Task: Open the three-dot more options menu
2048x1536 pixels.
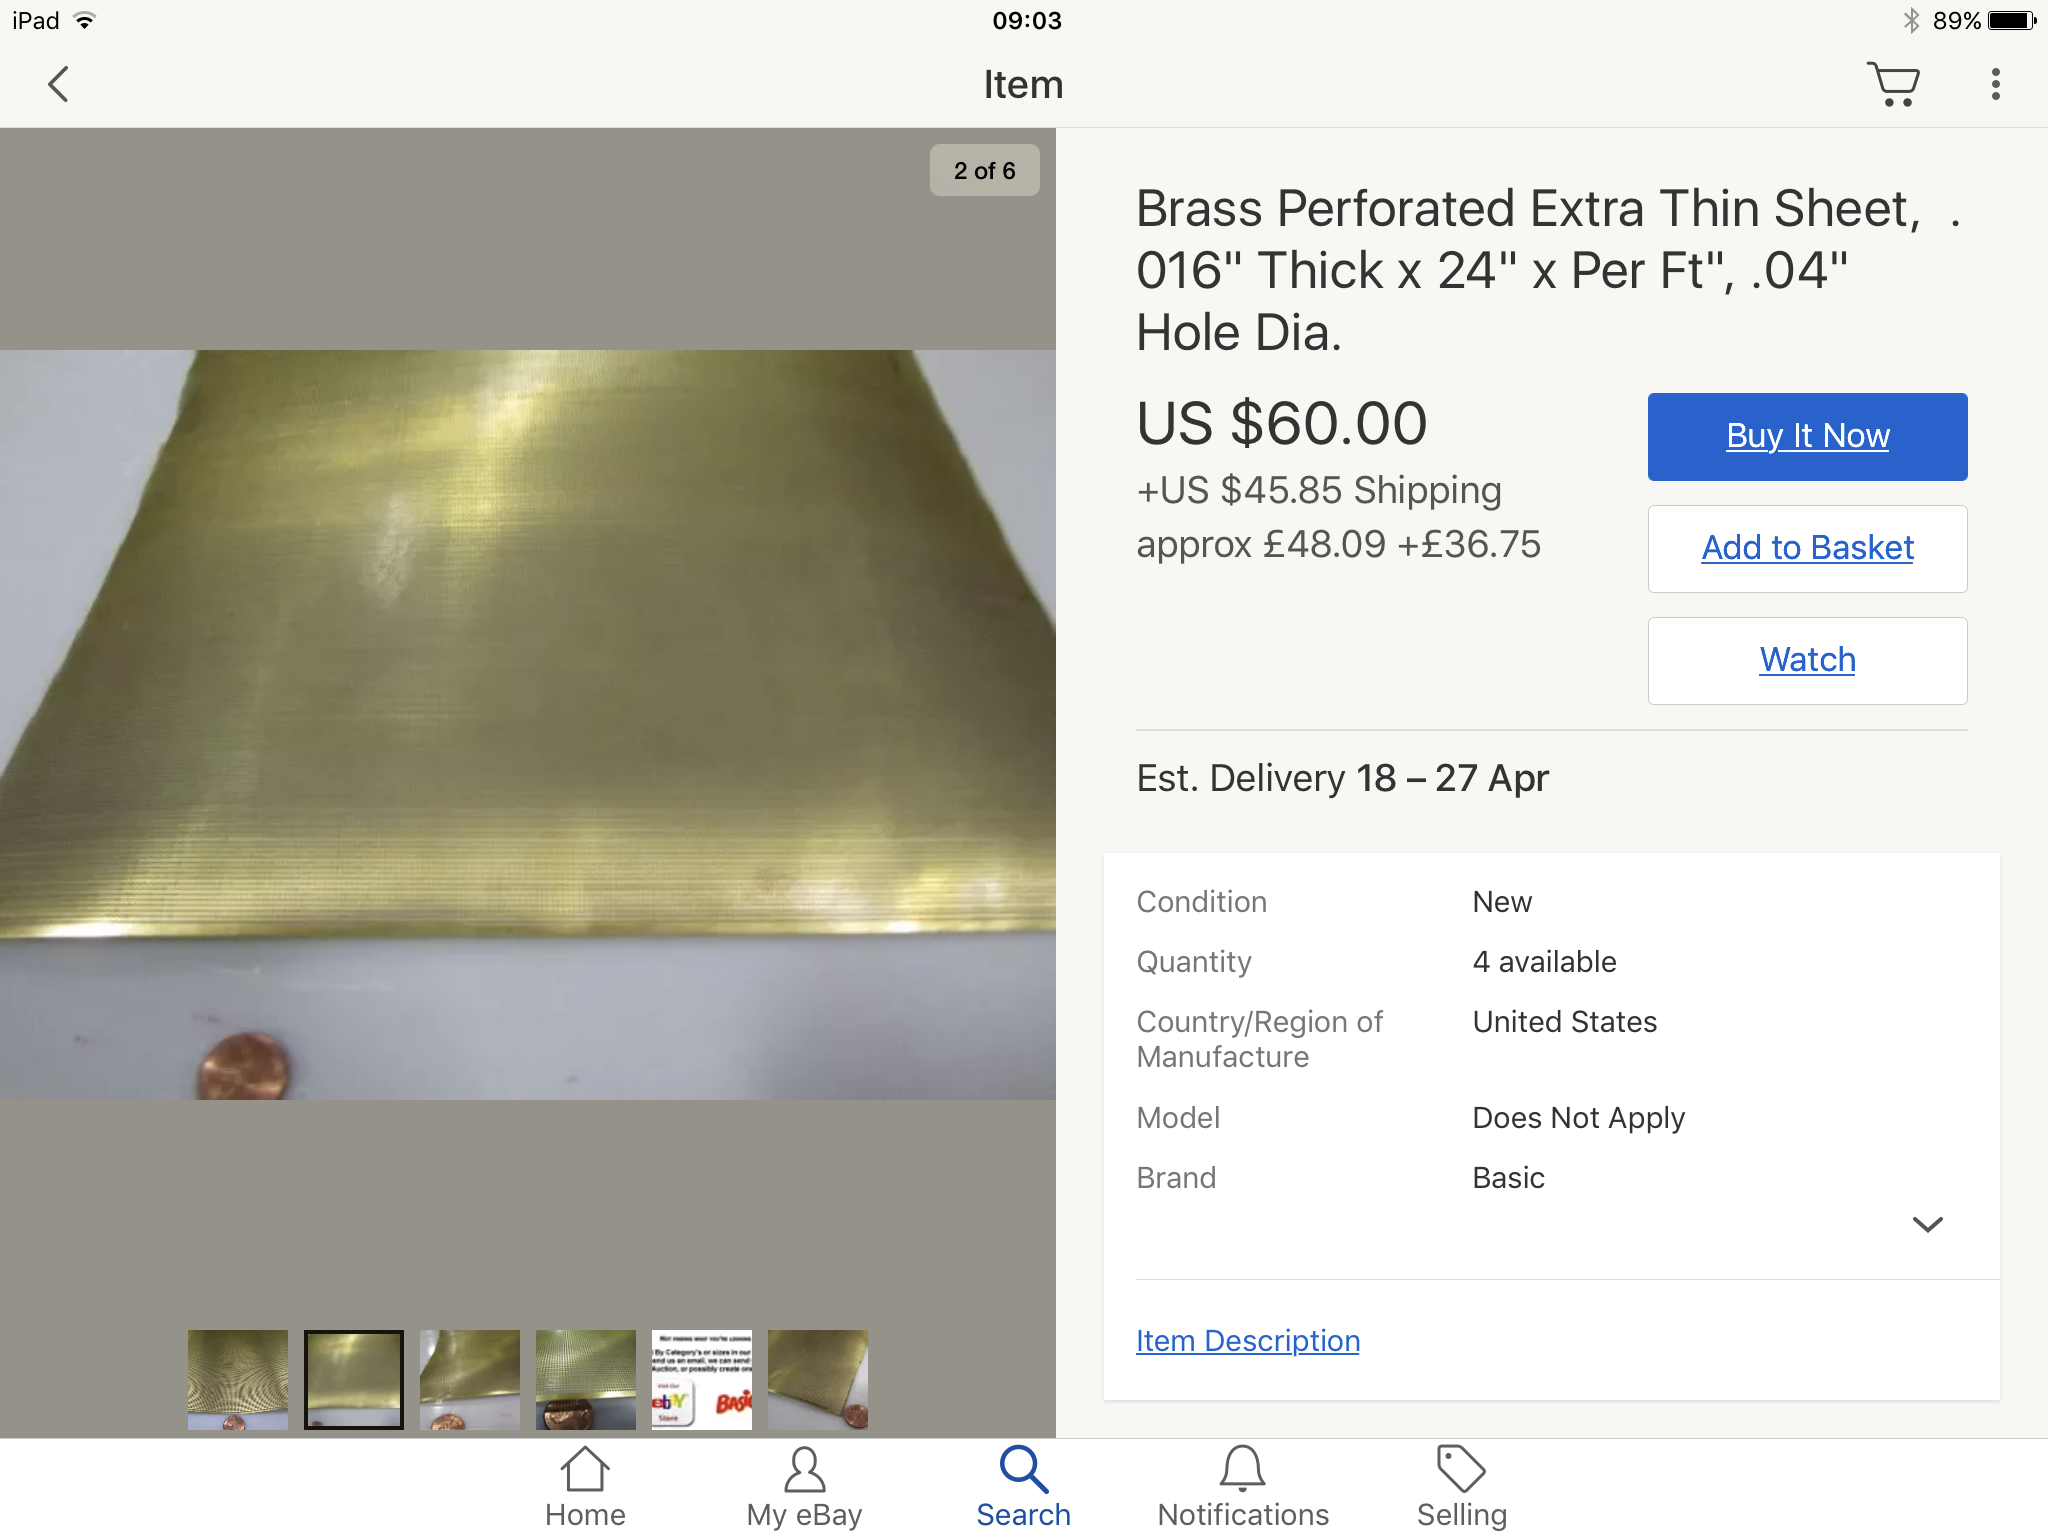Action: pyautogui.click(x=1995, y=85)
